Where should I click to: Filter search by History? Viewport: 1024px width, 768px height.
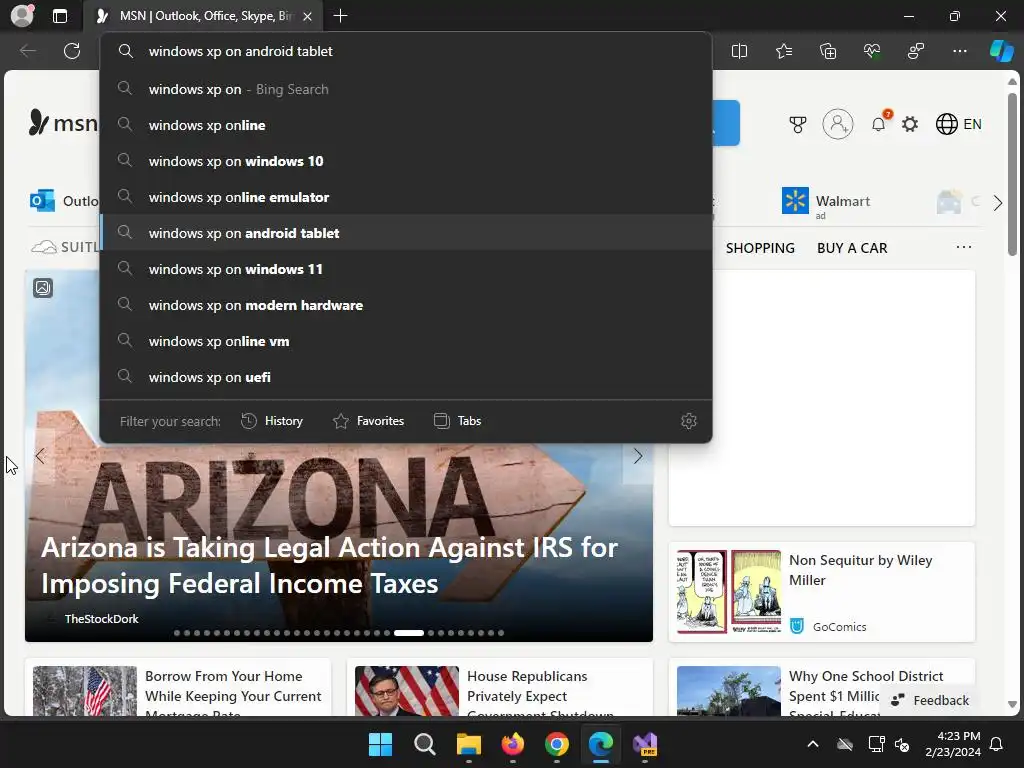tap(272, 421)
